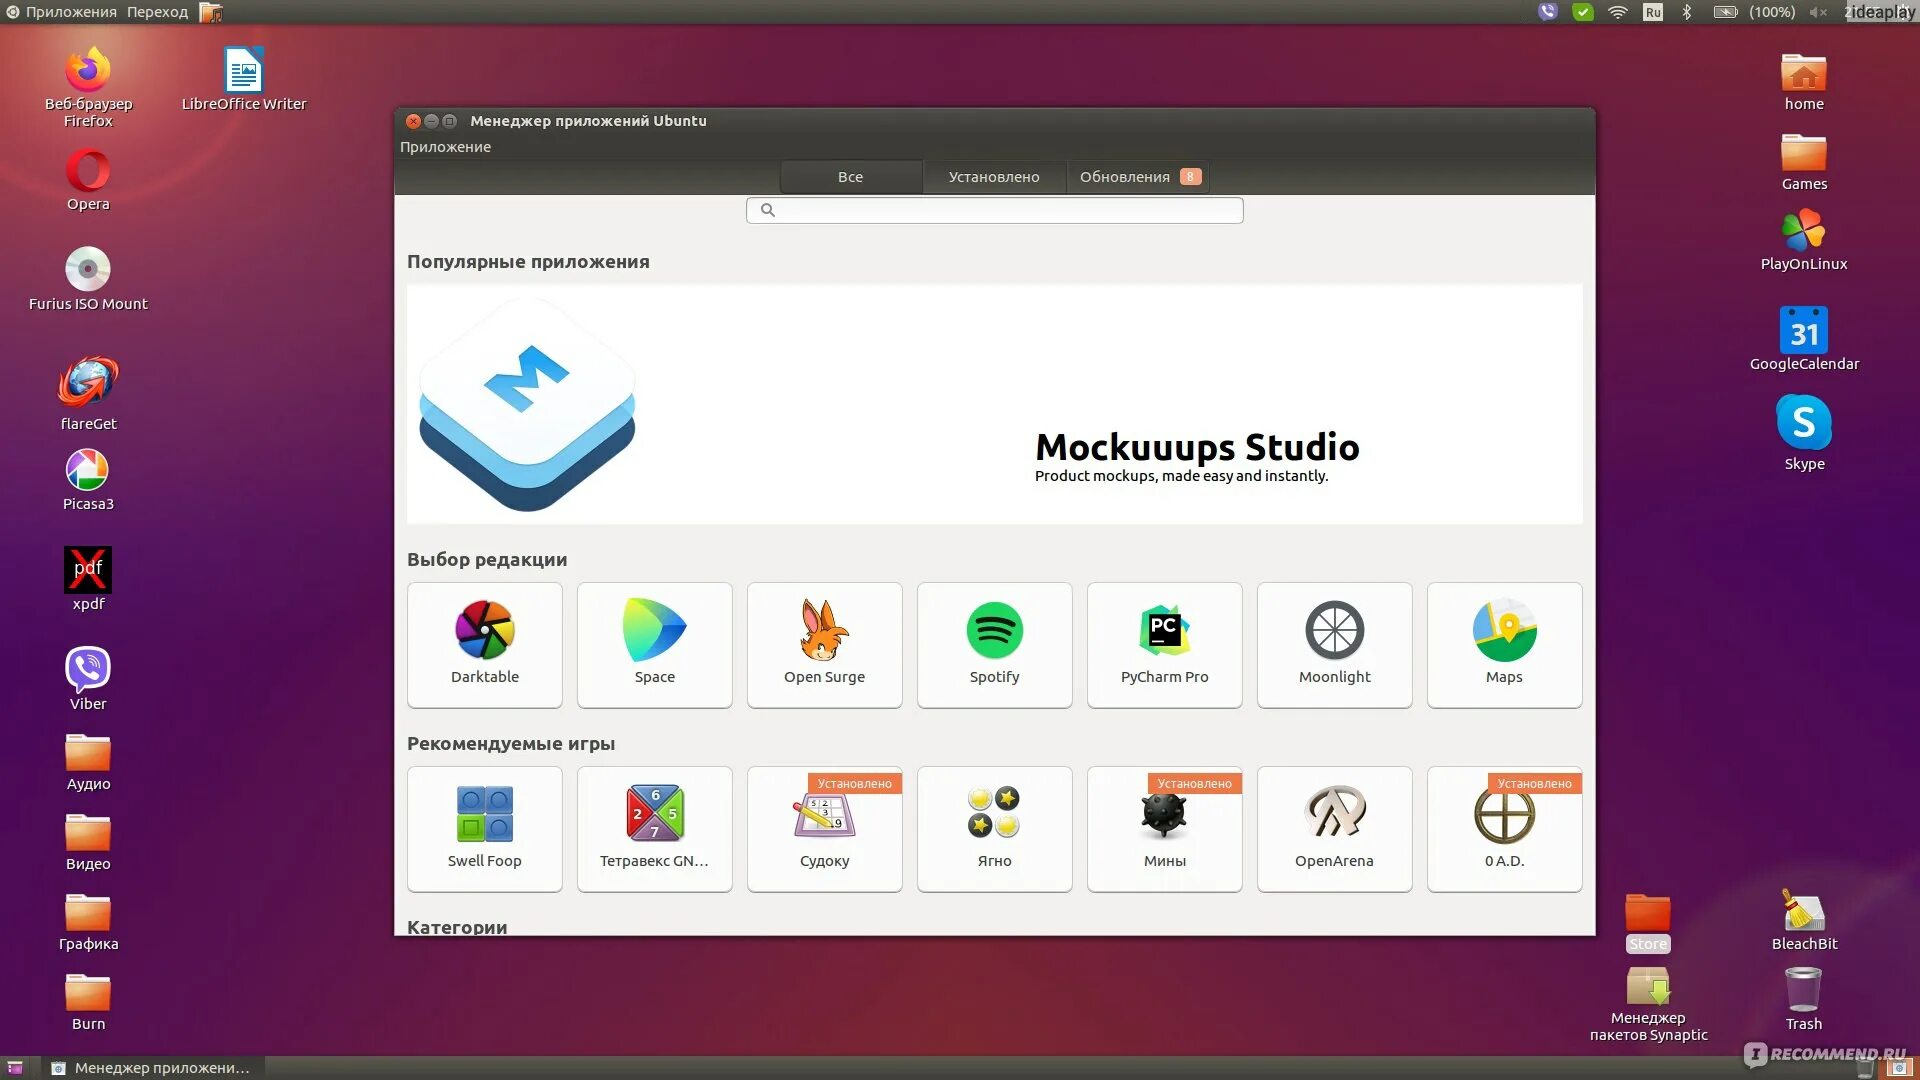Click show desktop button in bottom panel
The width and height of the screenshot is (1920, 1080).
tap(15, 1068)
